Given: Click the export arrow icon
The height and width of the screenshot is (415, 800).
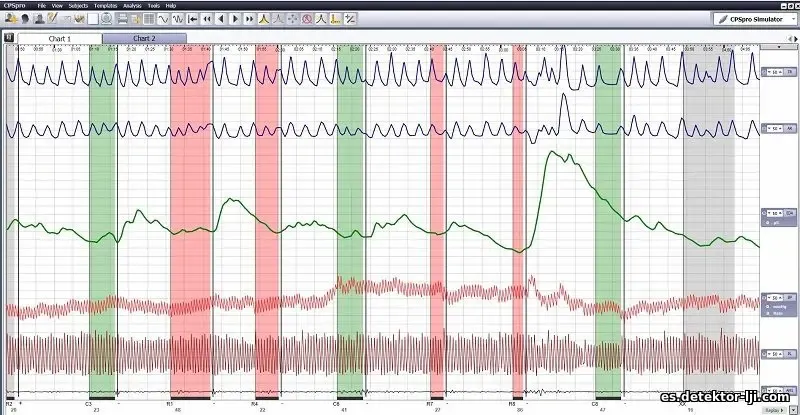Looking at the screenshot, I should (136, 19).
